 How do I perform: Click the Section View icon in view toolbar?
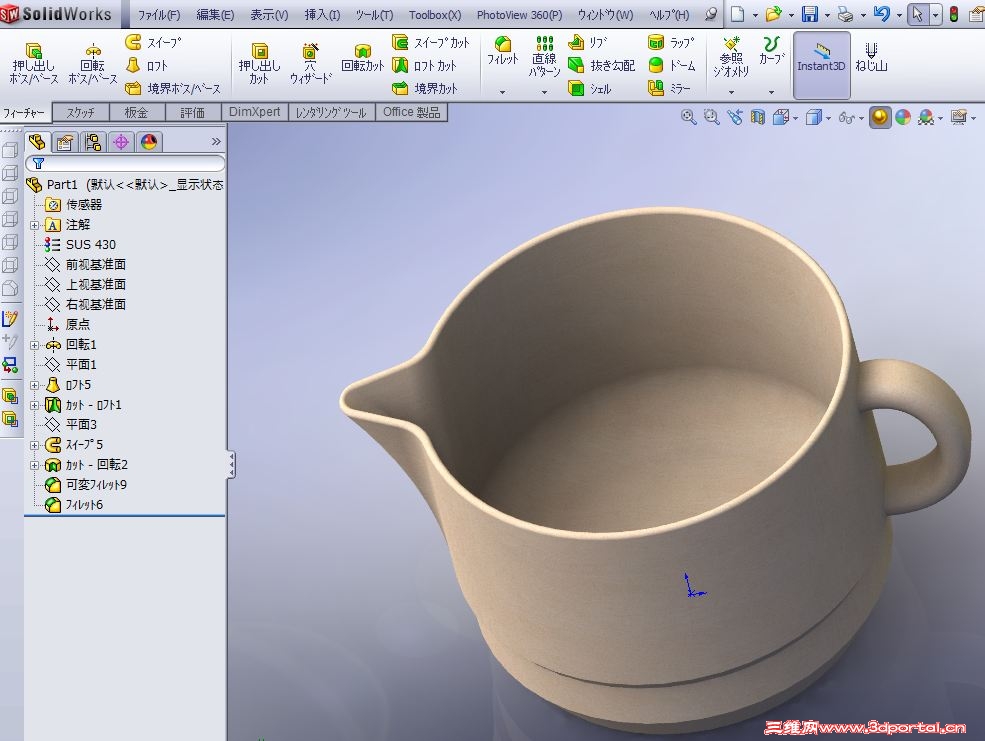(758, 117)
